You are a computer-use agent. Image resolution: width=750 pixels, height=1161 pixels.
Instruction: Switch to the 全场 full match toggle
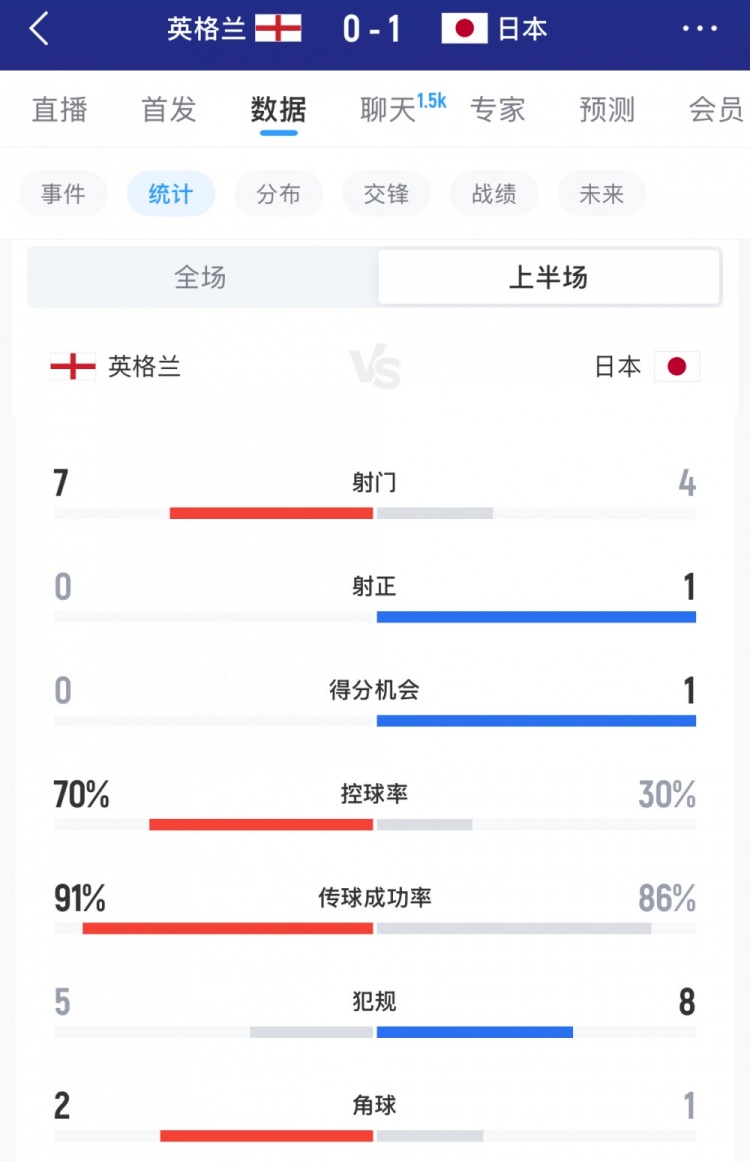[201, 277]
